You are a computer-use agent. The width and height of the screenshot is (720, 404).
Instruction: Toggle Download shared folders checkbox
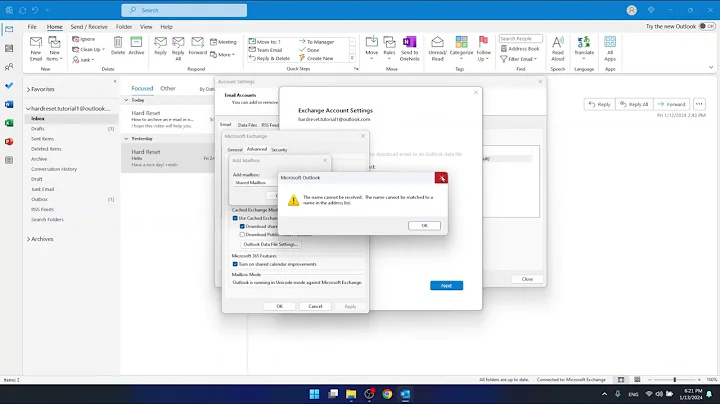[x=242, y=226]
